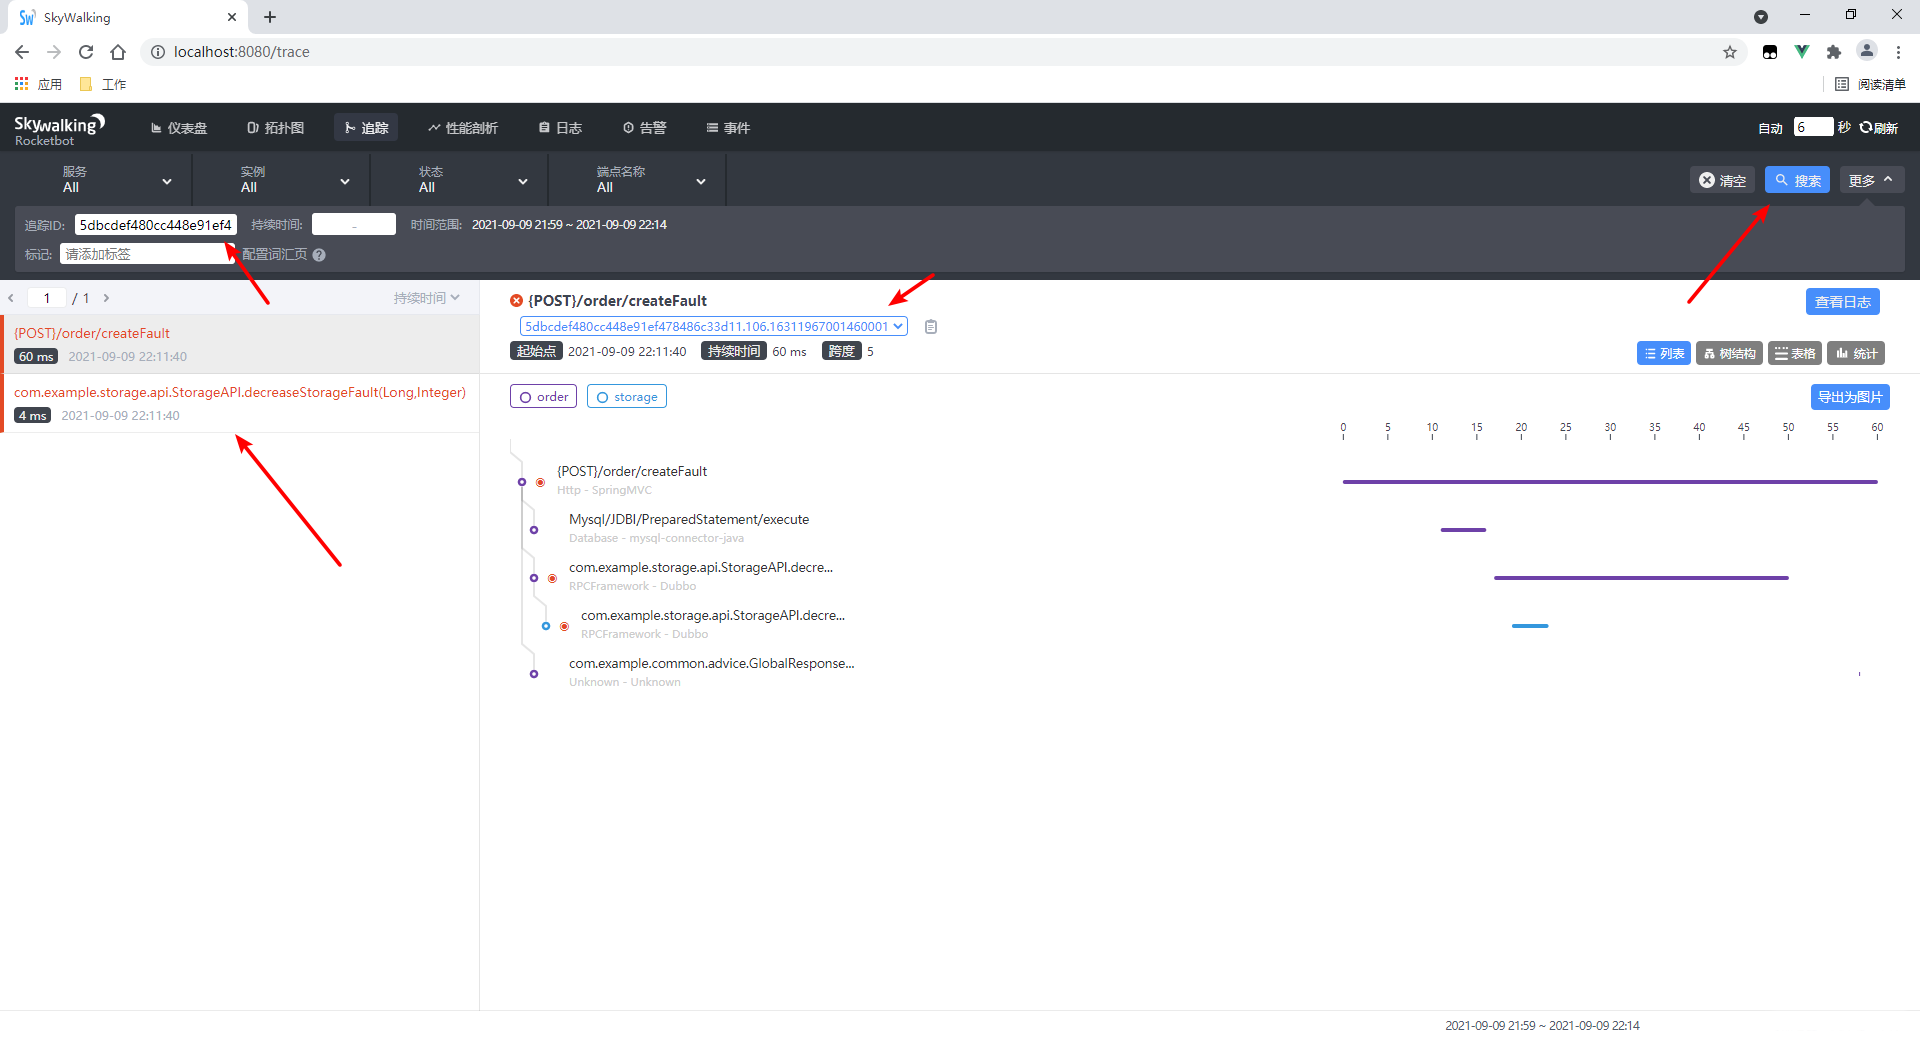1920x1040 pixels.
Task: Go back in browser history
Action: point(22,52)
